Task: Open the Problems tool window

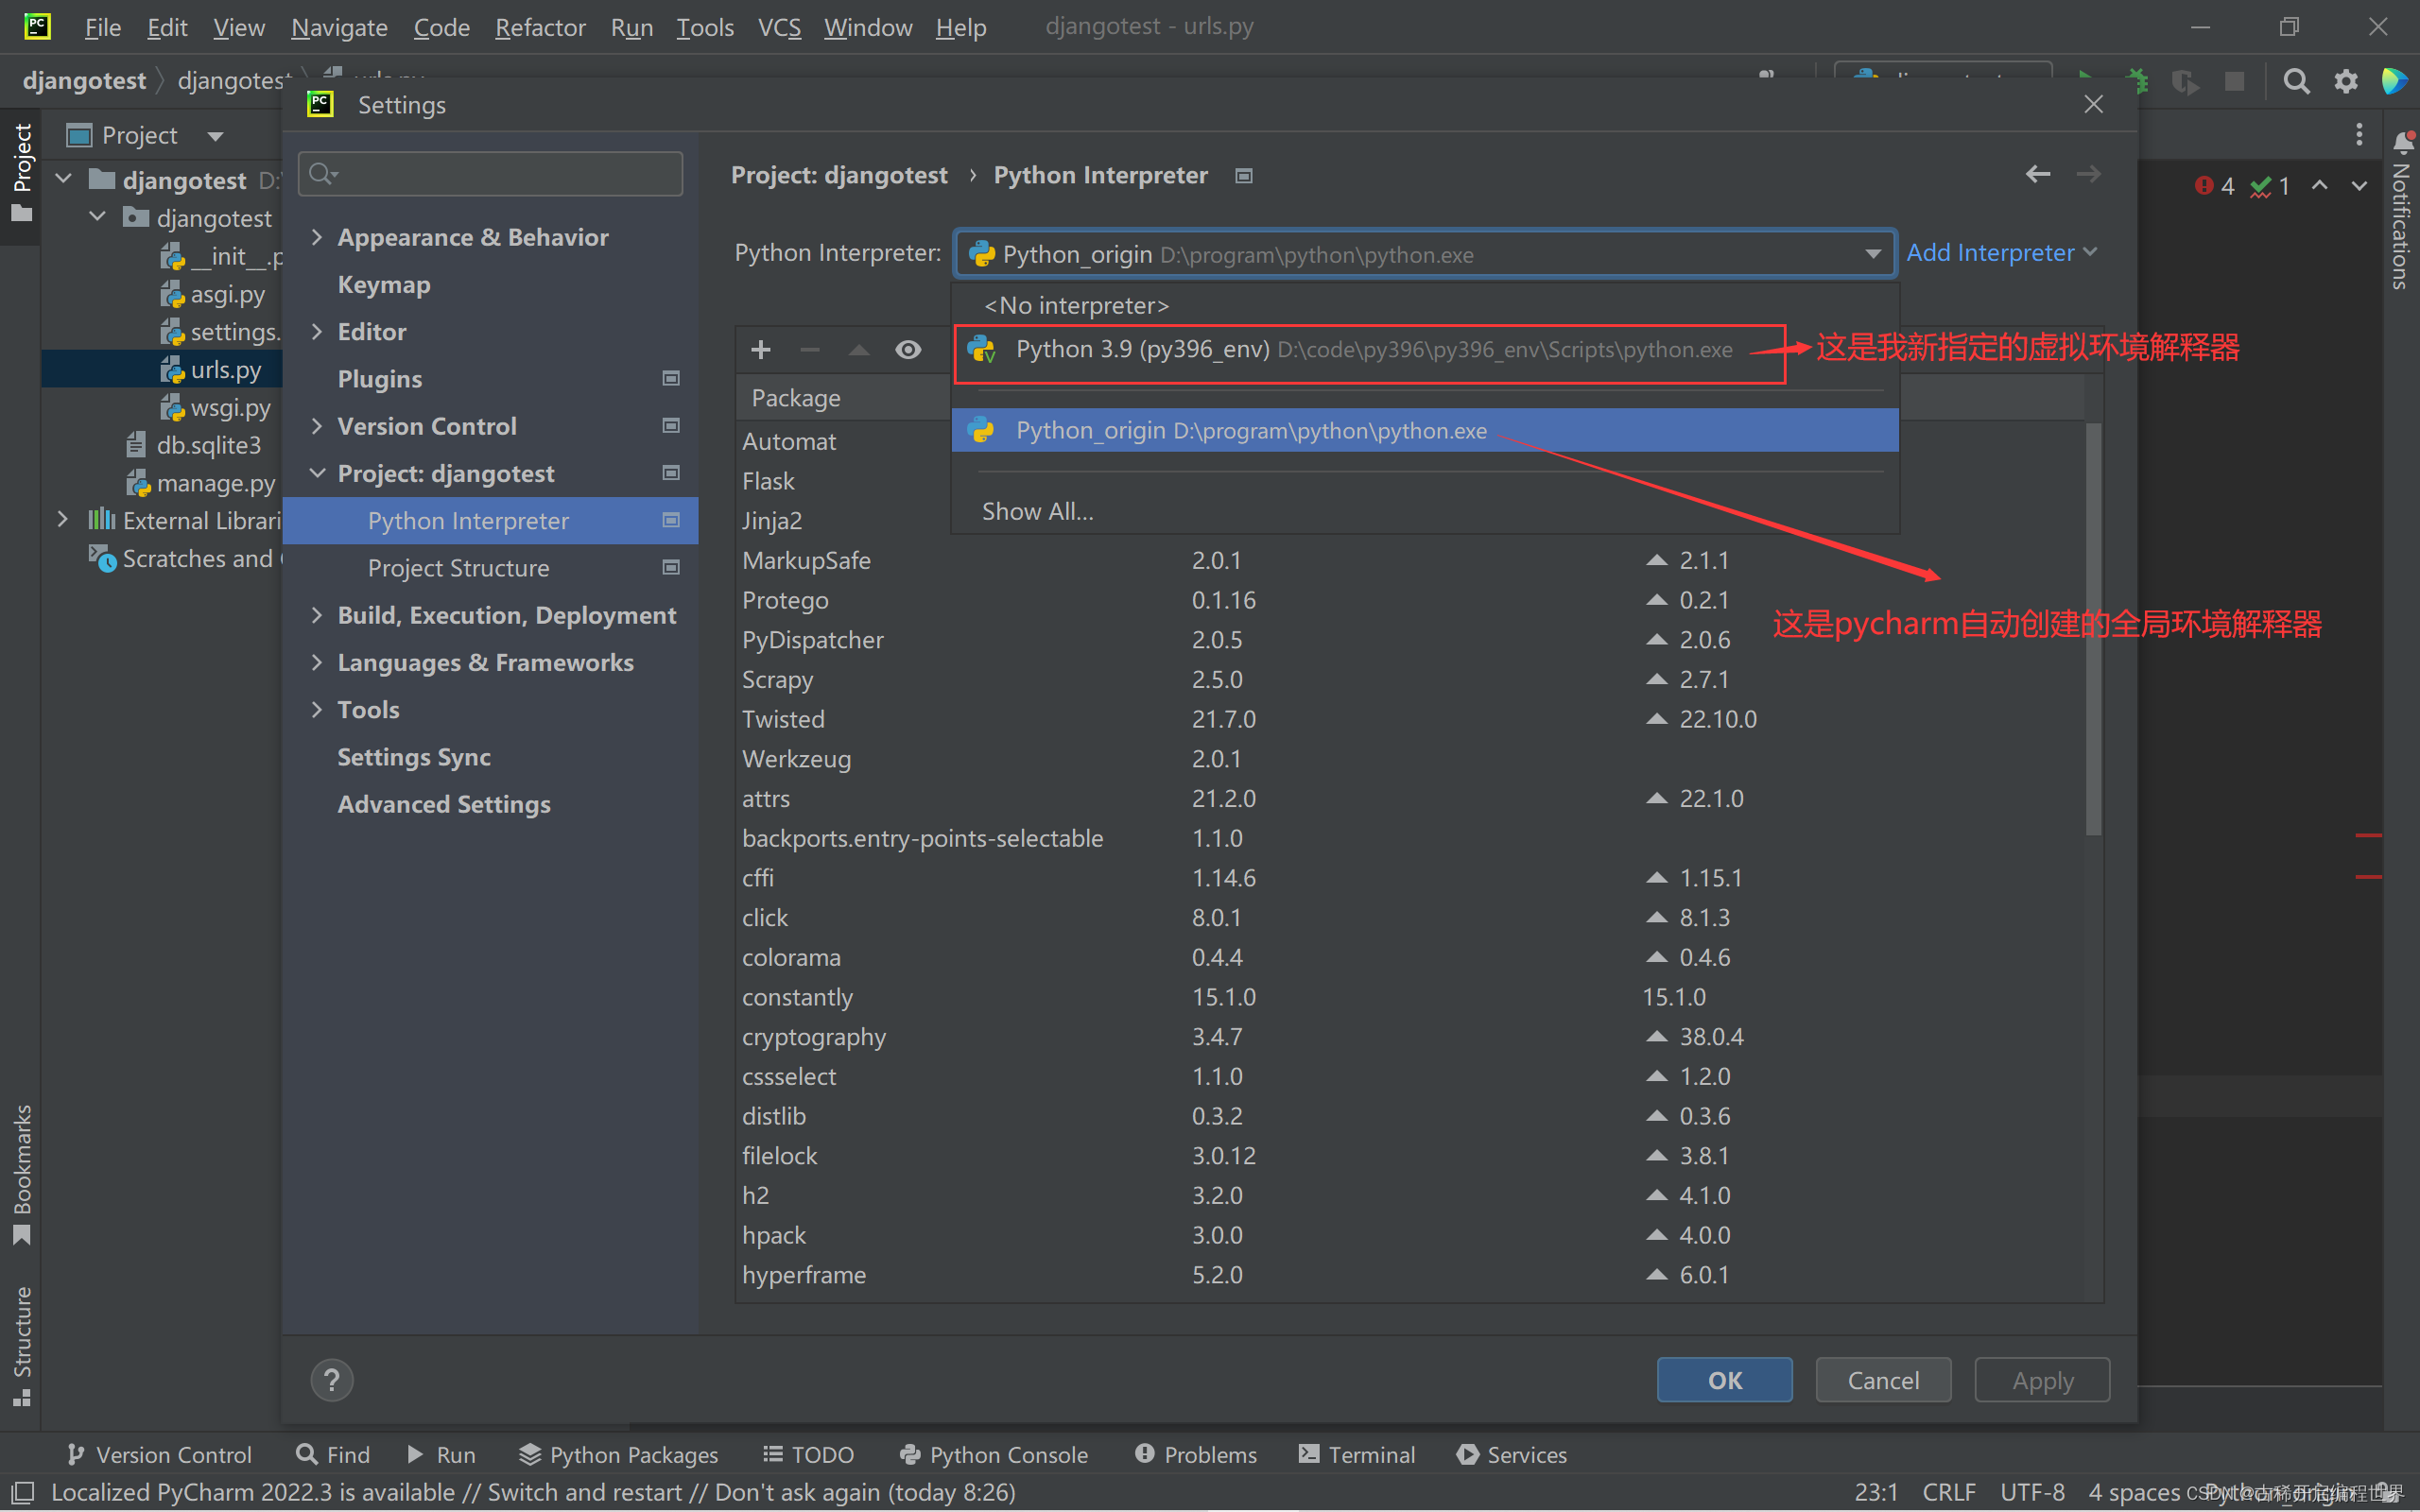Action: point(1196,1454)
